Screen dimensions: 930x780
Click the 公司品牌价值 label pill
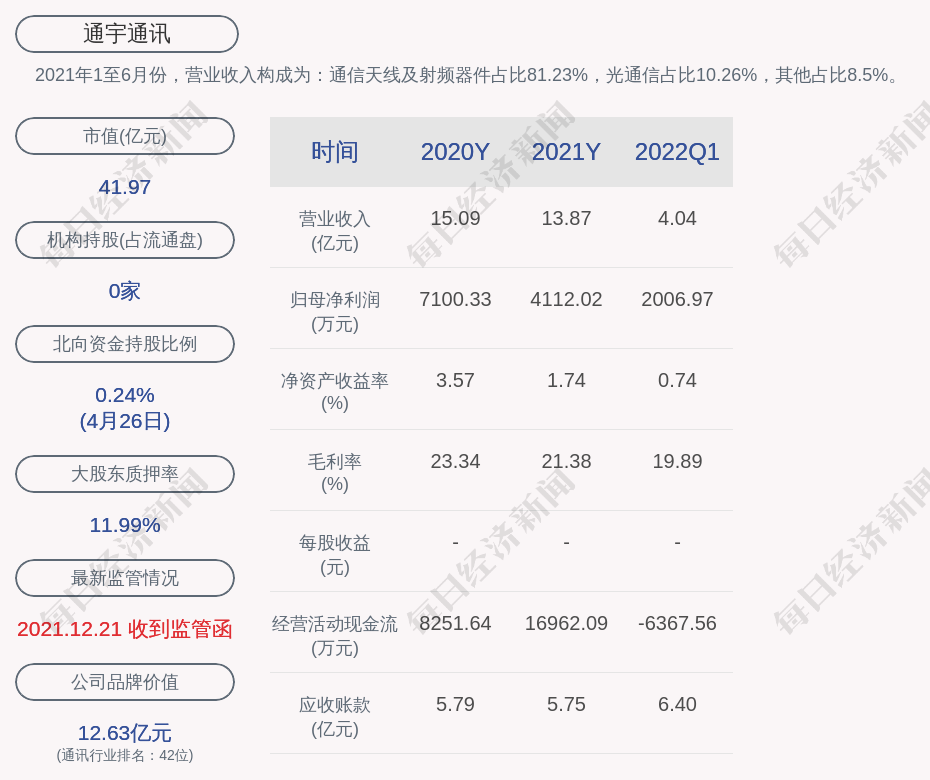(x=125, y=682)
